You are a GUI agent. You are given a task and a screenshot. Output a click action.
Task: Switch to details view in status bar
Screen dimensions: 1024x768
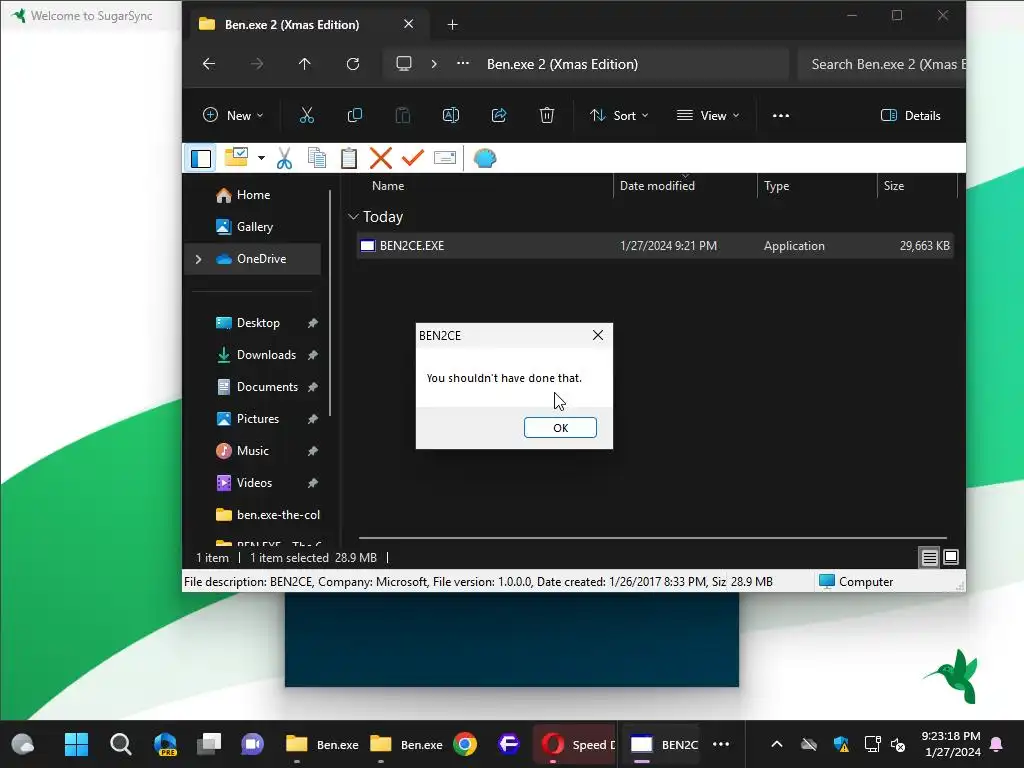[x=929, y=558]
